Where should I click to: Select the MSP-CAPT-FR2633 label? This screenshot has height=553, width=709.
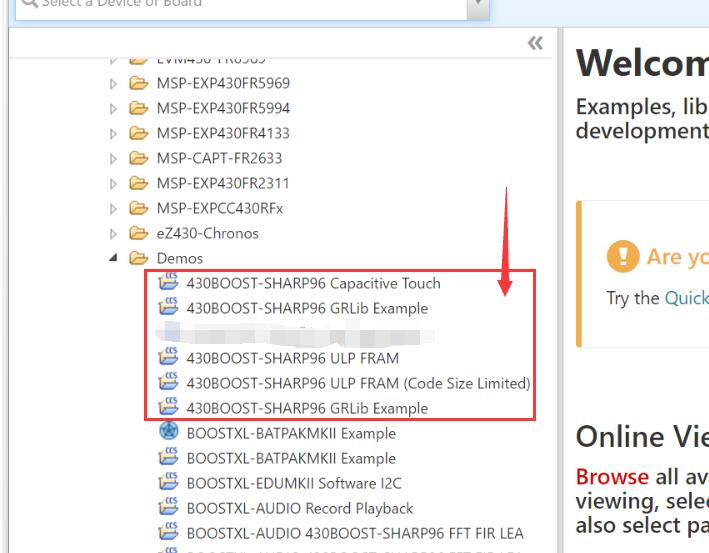click(219, 158)
